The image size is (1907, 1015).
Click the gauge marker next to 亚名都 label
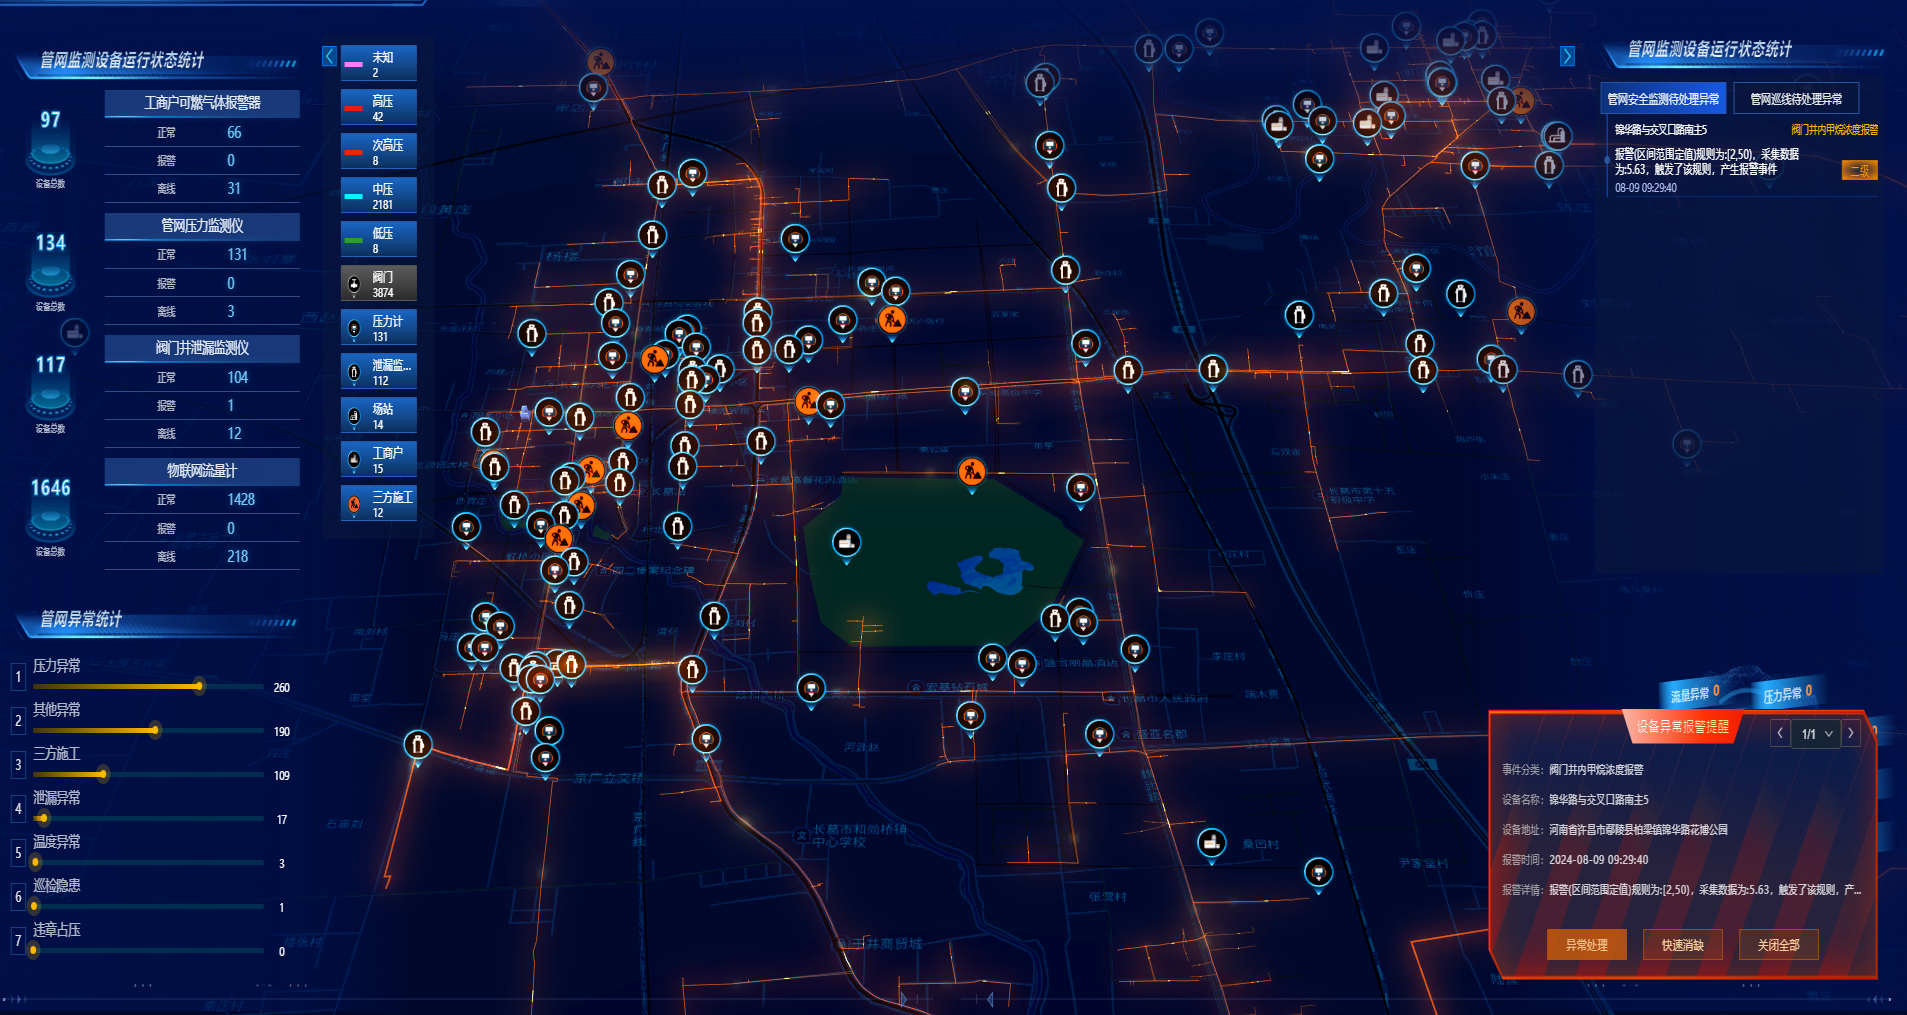[x=1099, y=735]
